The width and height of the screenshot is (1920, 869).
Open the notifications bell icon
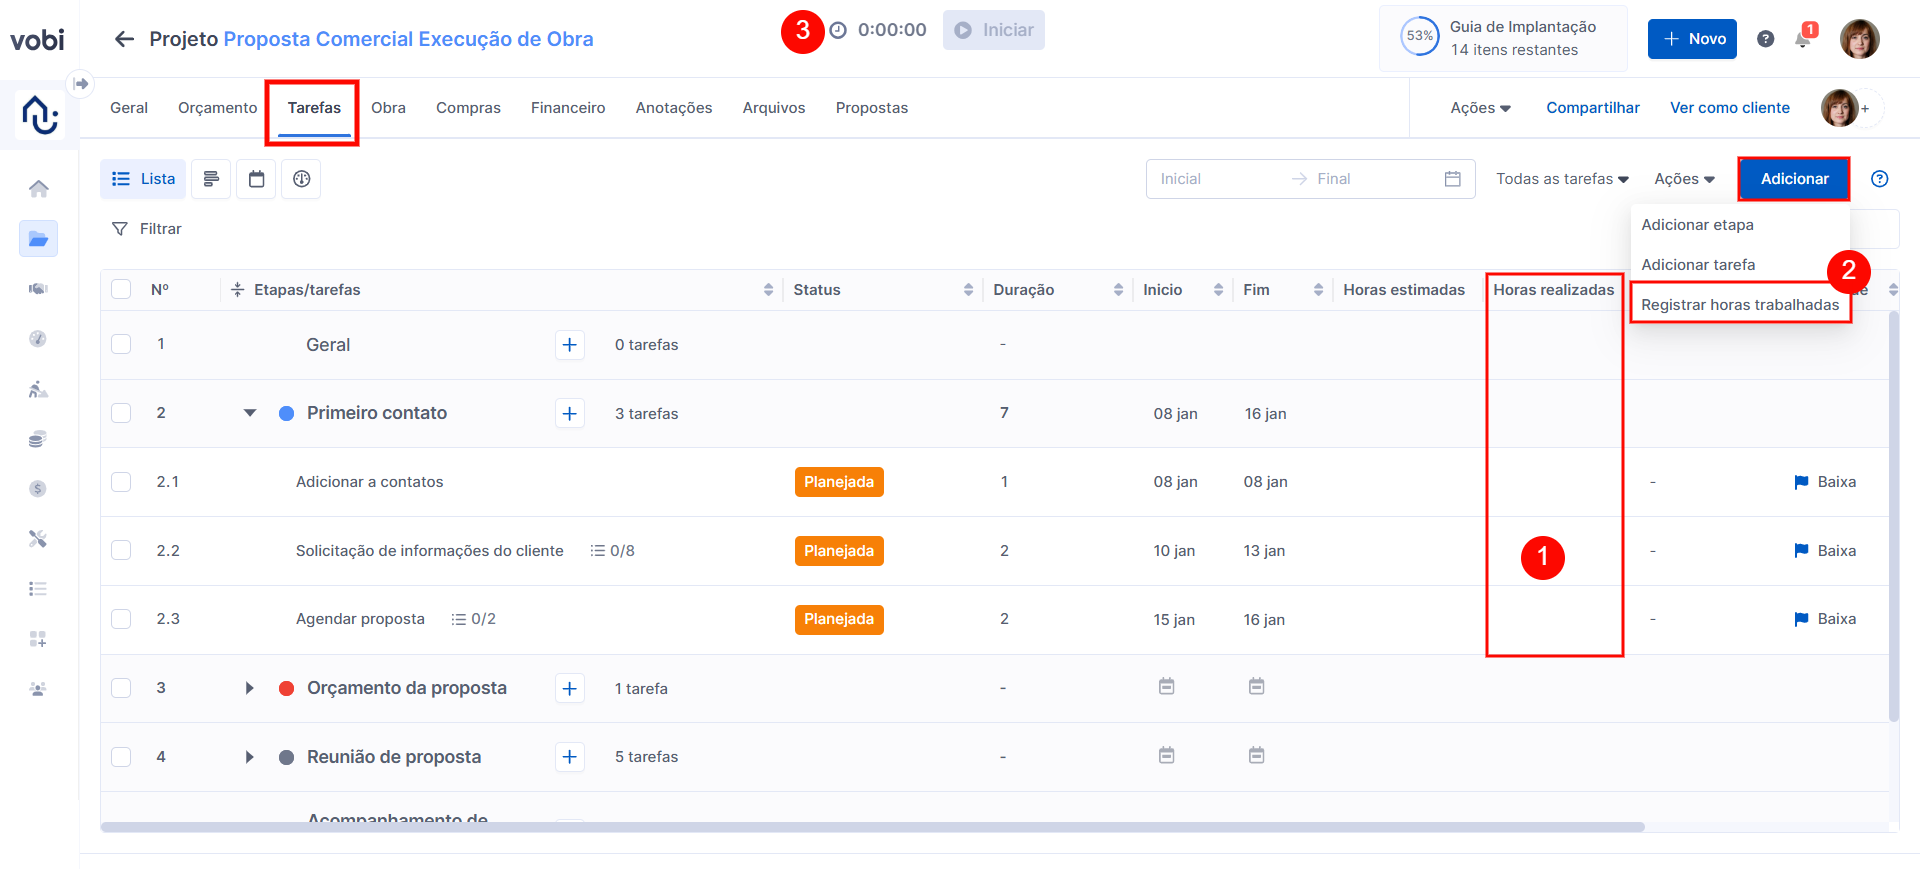click(1802, 40)
